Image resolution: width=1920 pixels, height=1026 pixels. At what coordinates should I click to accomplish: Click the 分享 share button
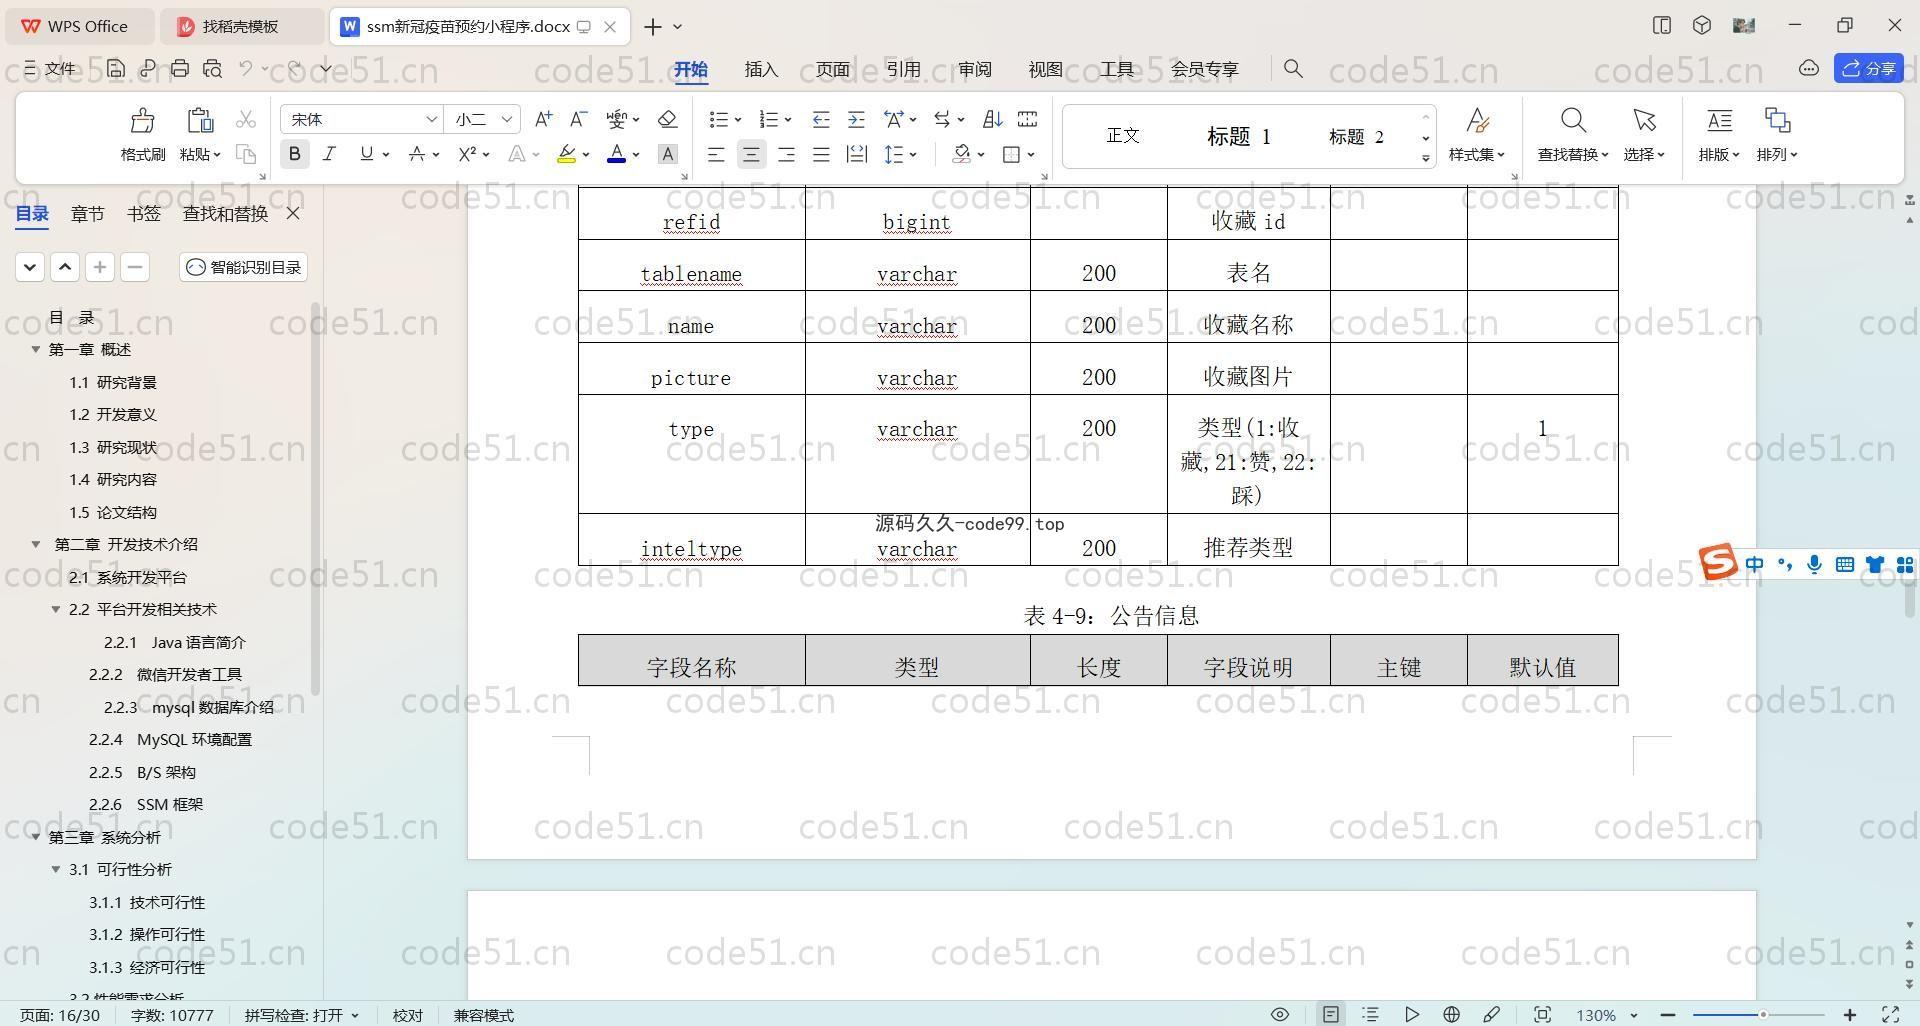tap(1869, 68)
